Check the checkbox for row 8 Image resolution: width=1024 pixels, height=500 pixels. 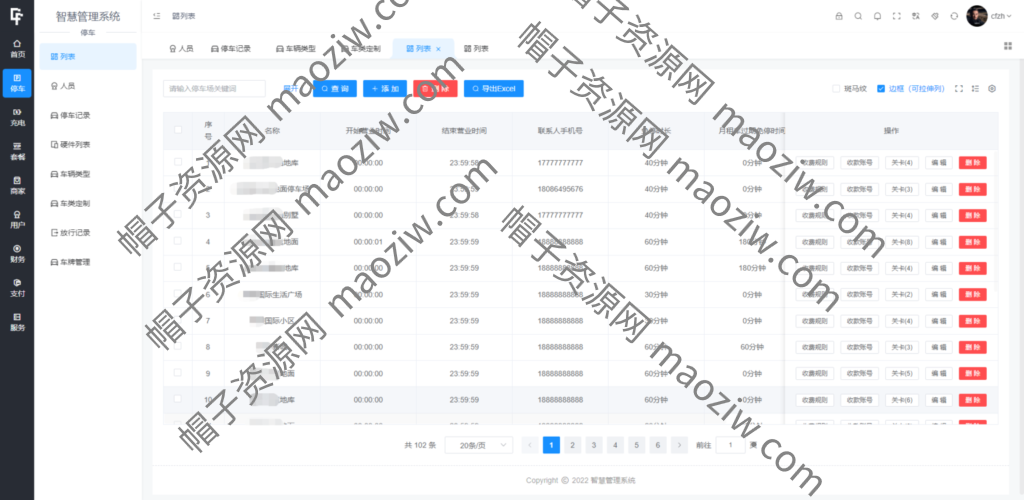point(178,346)
